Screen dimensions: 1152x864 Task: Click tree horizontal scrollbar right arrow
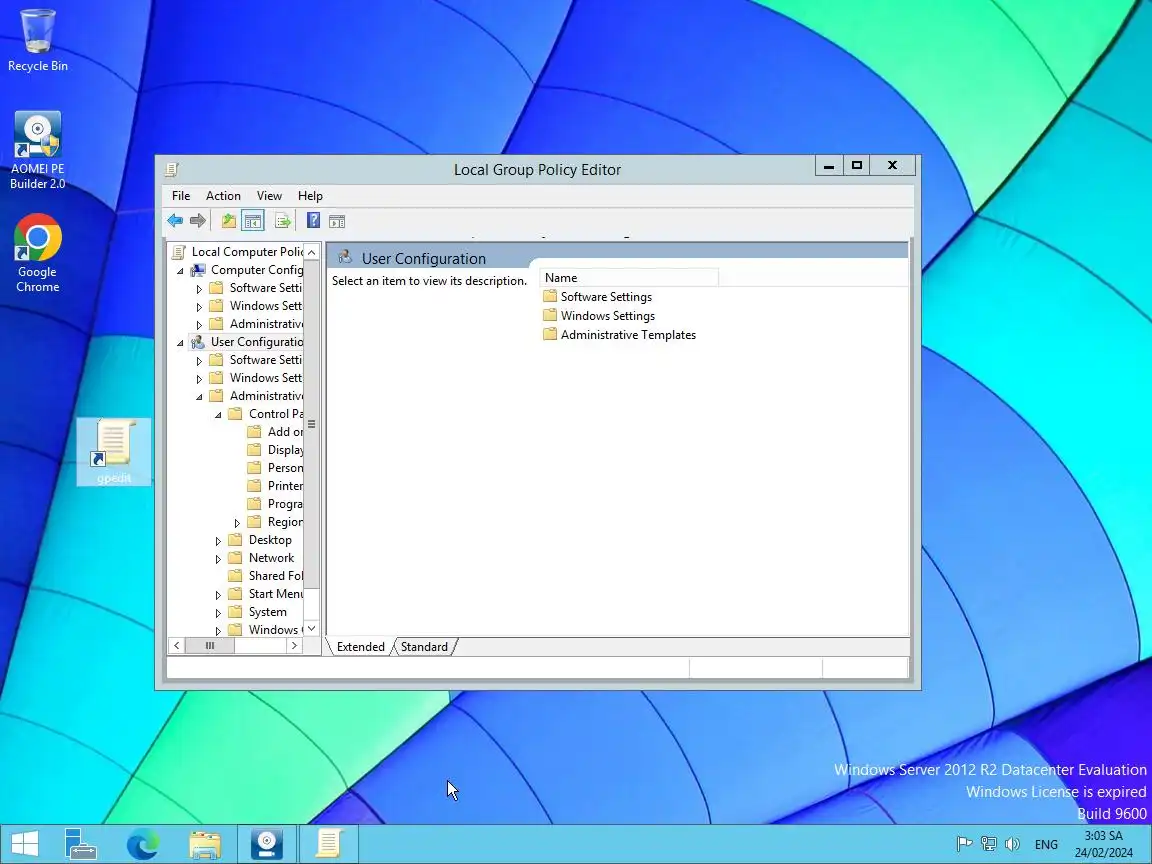[294, 646]
